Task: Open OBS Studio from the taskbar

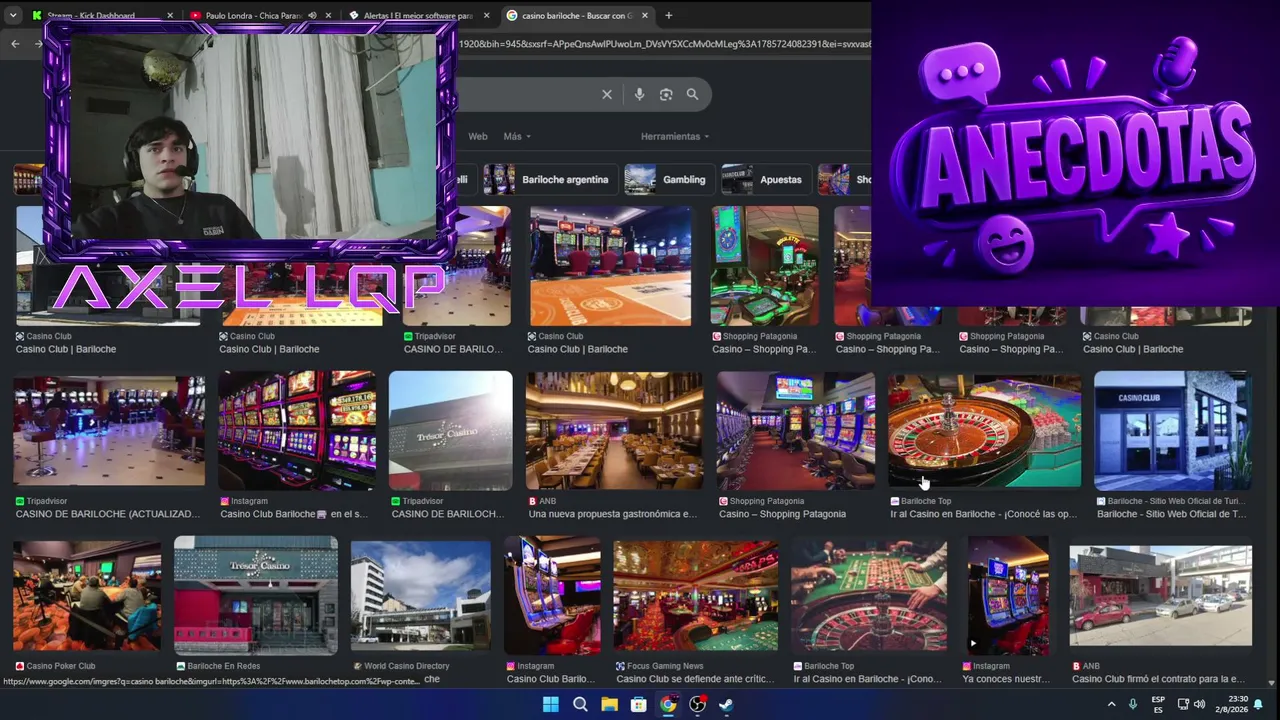Action: pyautogui.click(x=697, y=704)
